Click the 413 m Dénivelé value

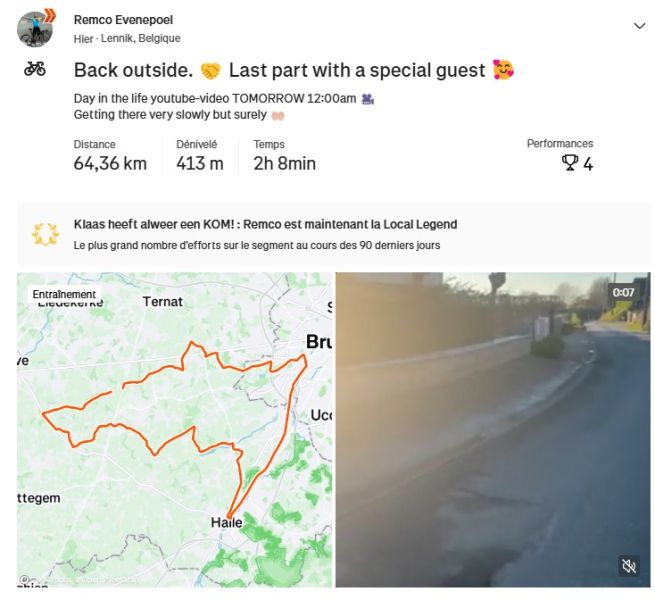pos(200,163)
